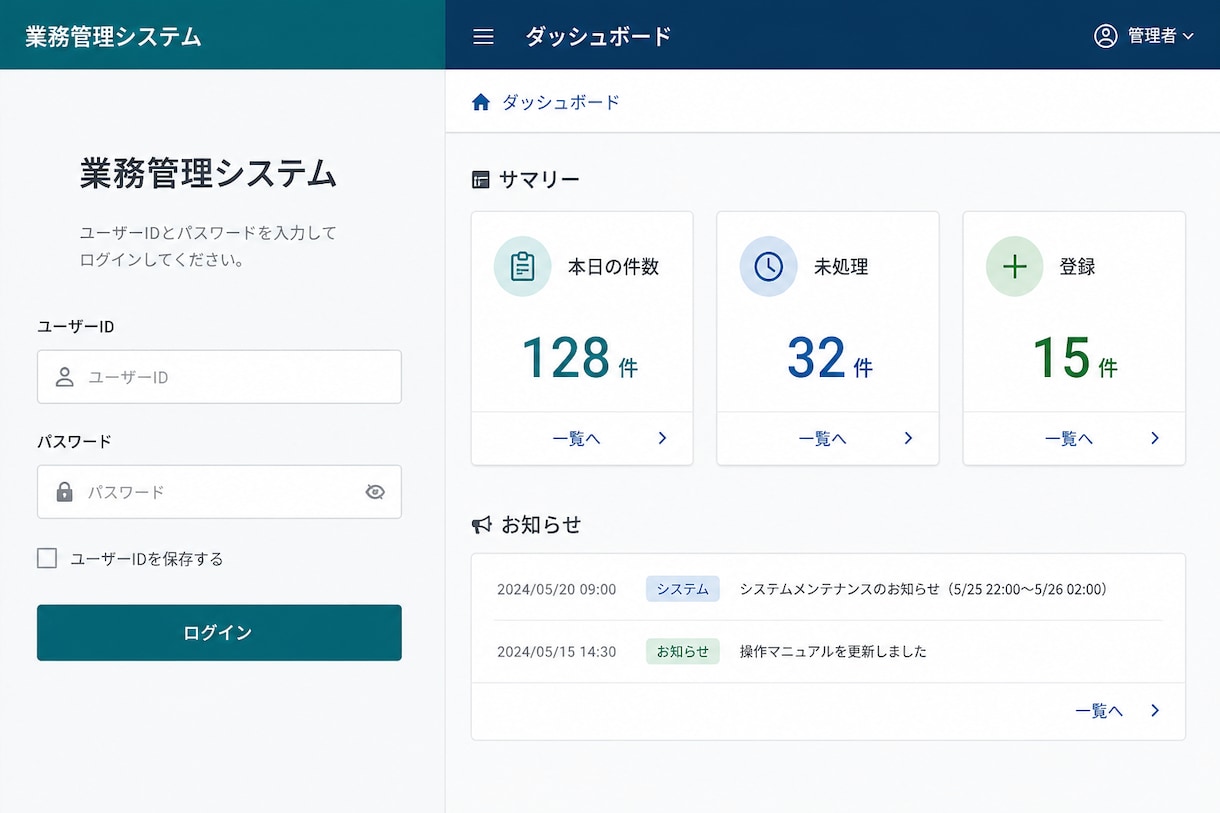Focus the ユーザーID input field

pos(219,377)
